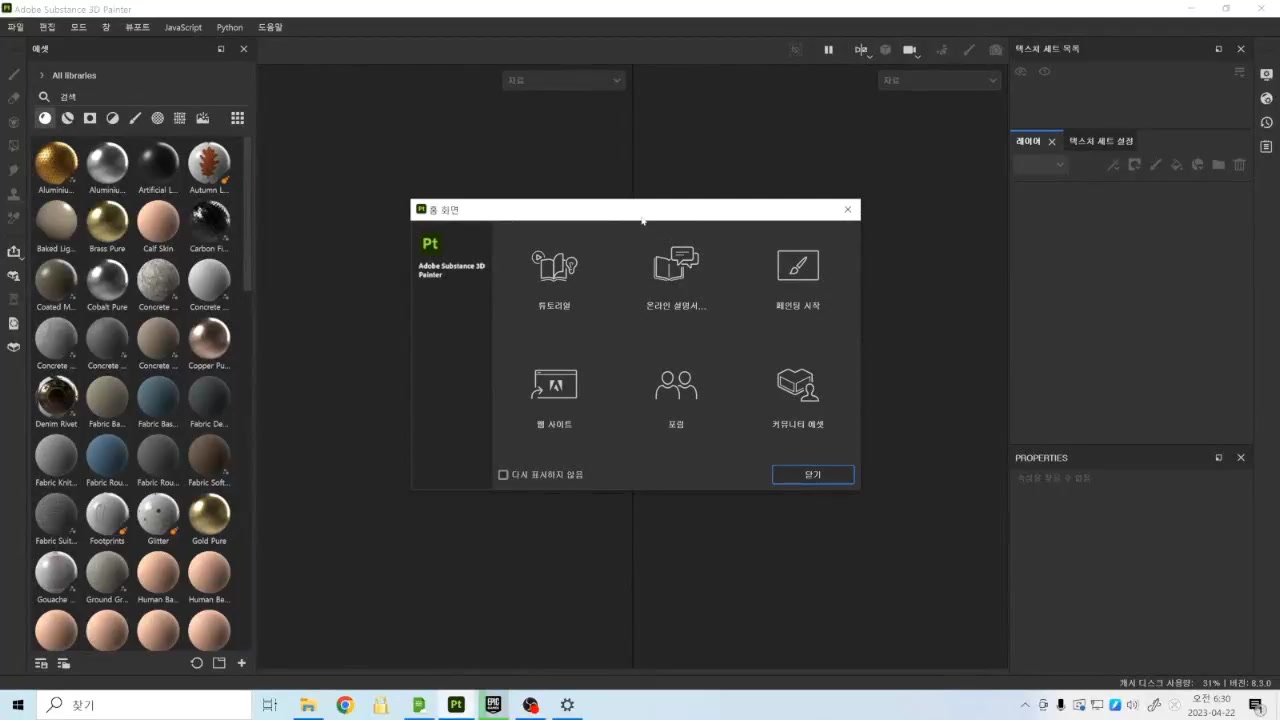The width and height of the screenshot is (1280, 720).
Task: Toggle the eye visibility icon in texture set list
Action: point(1044,72)
